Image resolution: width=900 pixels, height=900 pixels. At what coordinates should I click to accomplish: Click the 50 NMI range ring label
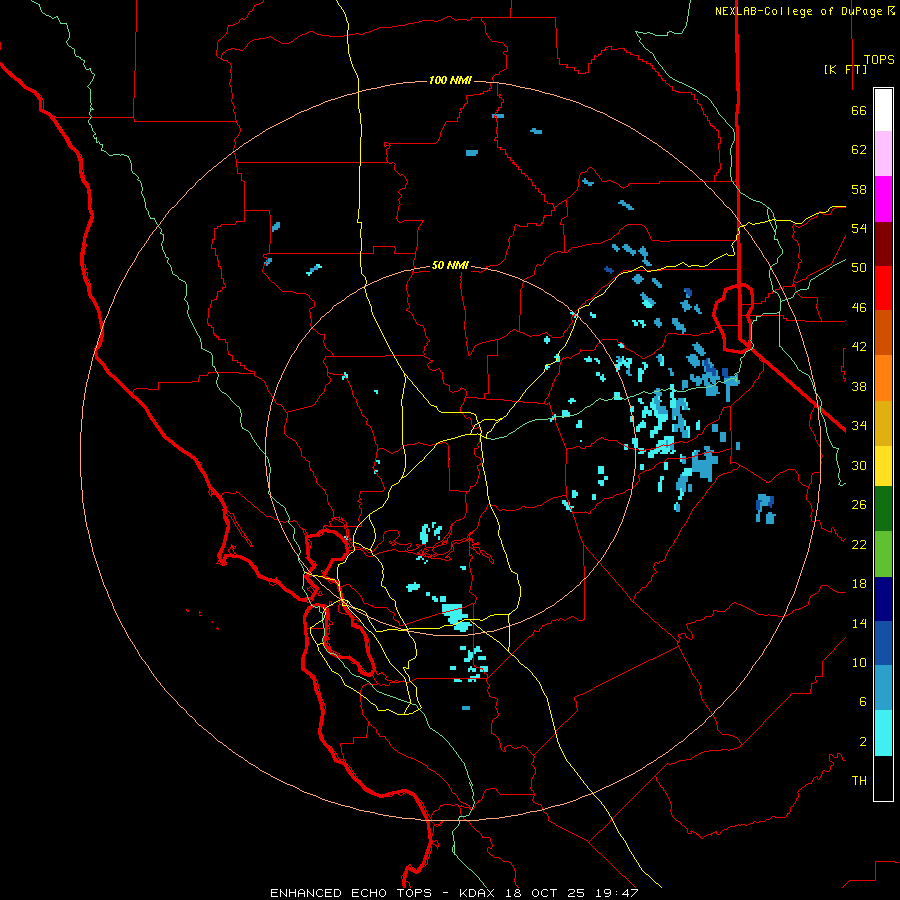(x=451, y=265)
